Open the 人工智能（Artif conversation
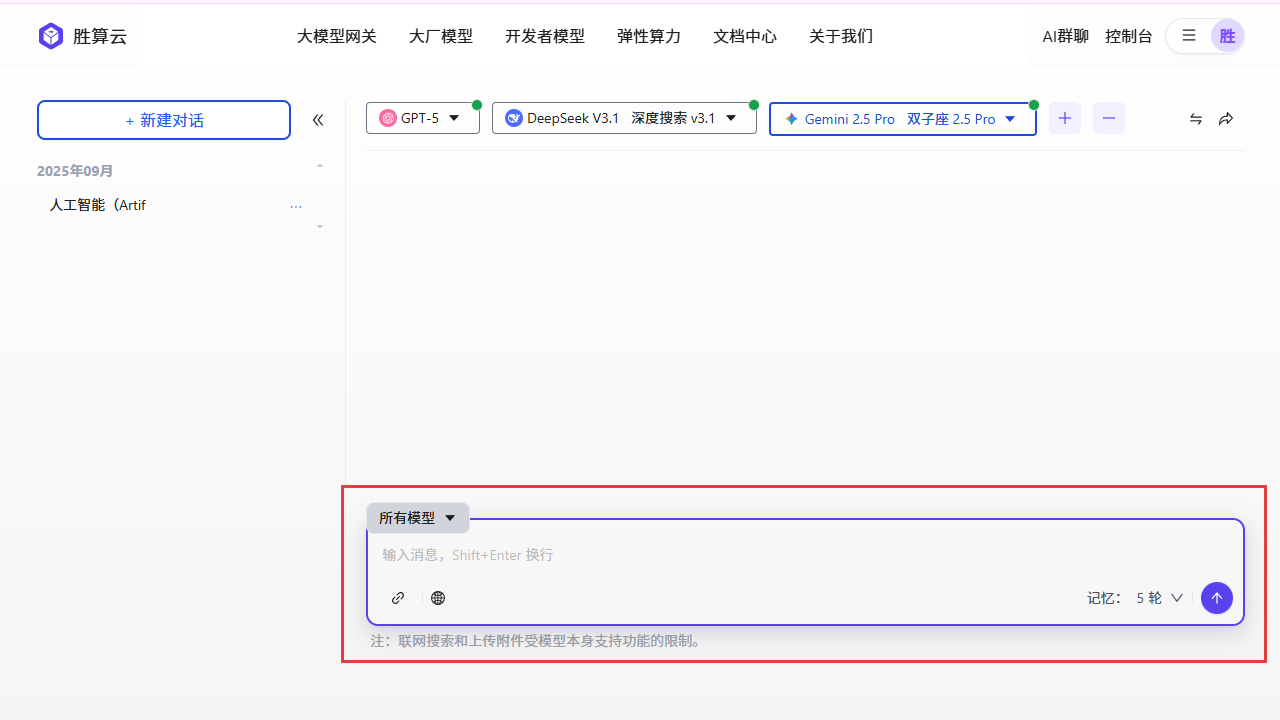Viewport: 1280px width, 720px height. tap(98, 205)
